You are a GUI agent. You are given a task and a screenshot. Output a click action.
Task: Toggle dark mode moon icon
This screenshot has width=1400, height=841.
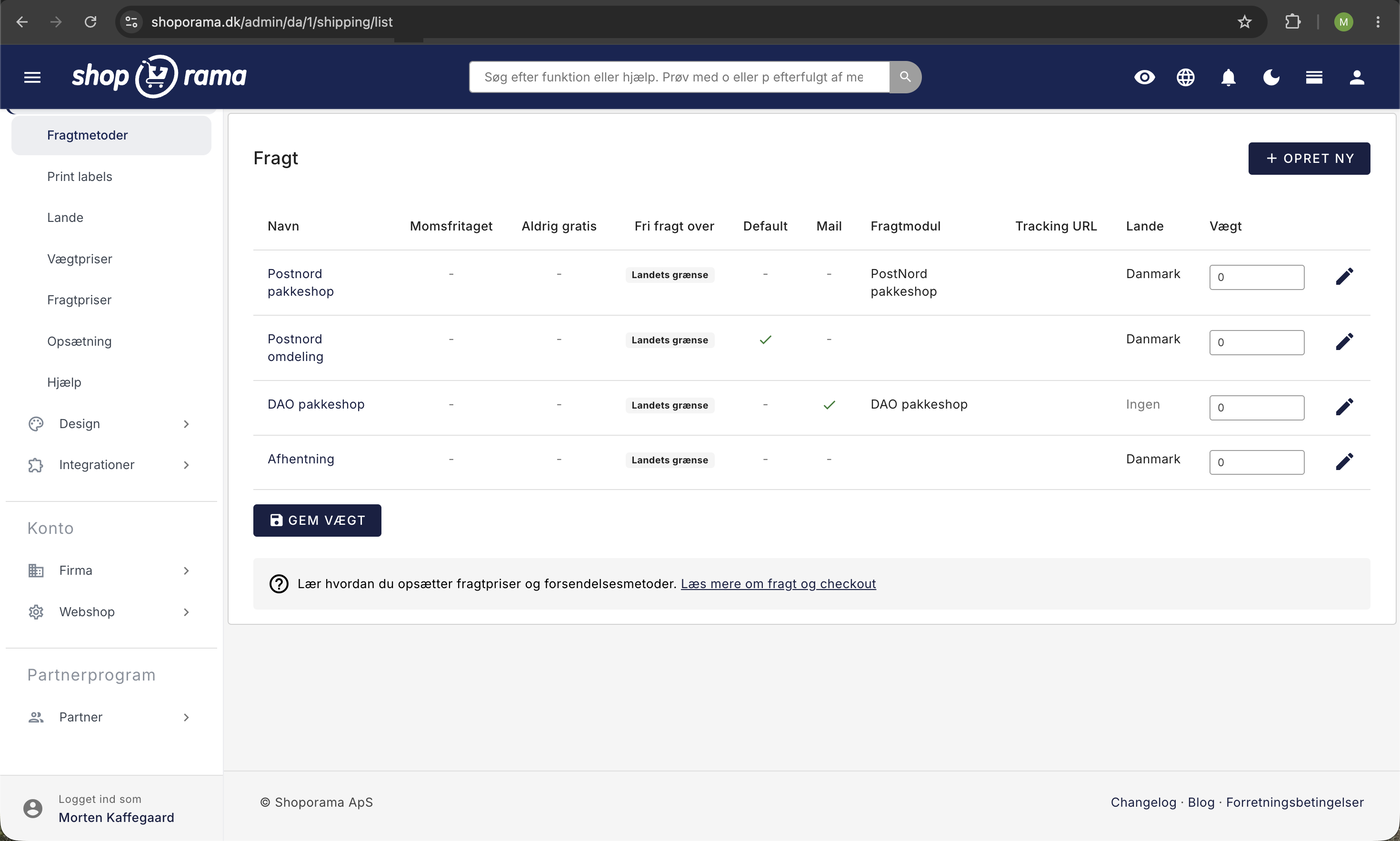pos(1271,77)
